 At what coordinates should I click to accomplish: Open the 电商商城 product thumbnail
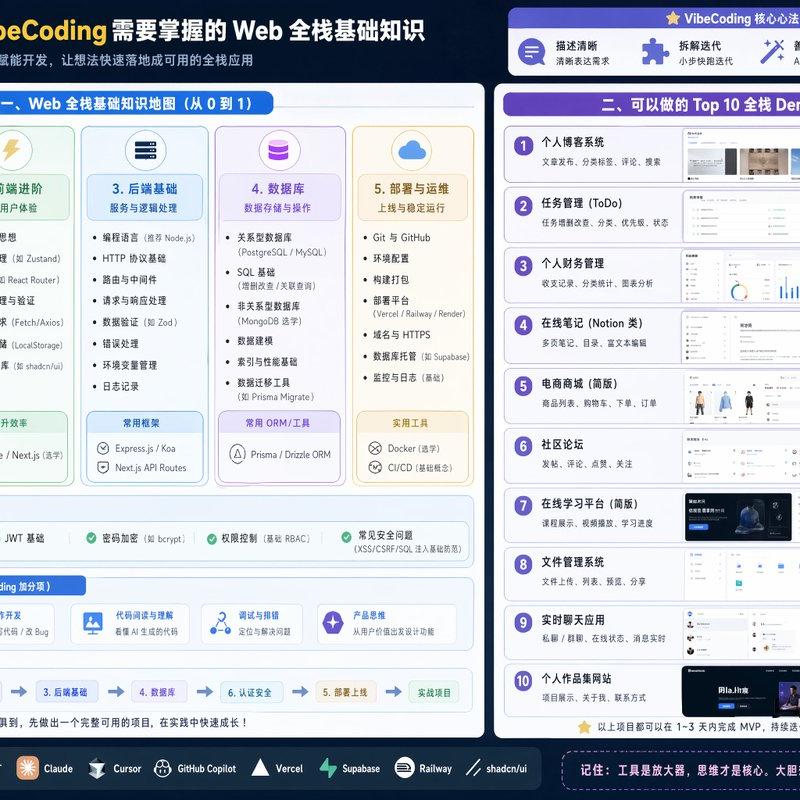(741, 396)
